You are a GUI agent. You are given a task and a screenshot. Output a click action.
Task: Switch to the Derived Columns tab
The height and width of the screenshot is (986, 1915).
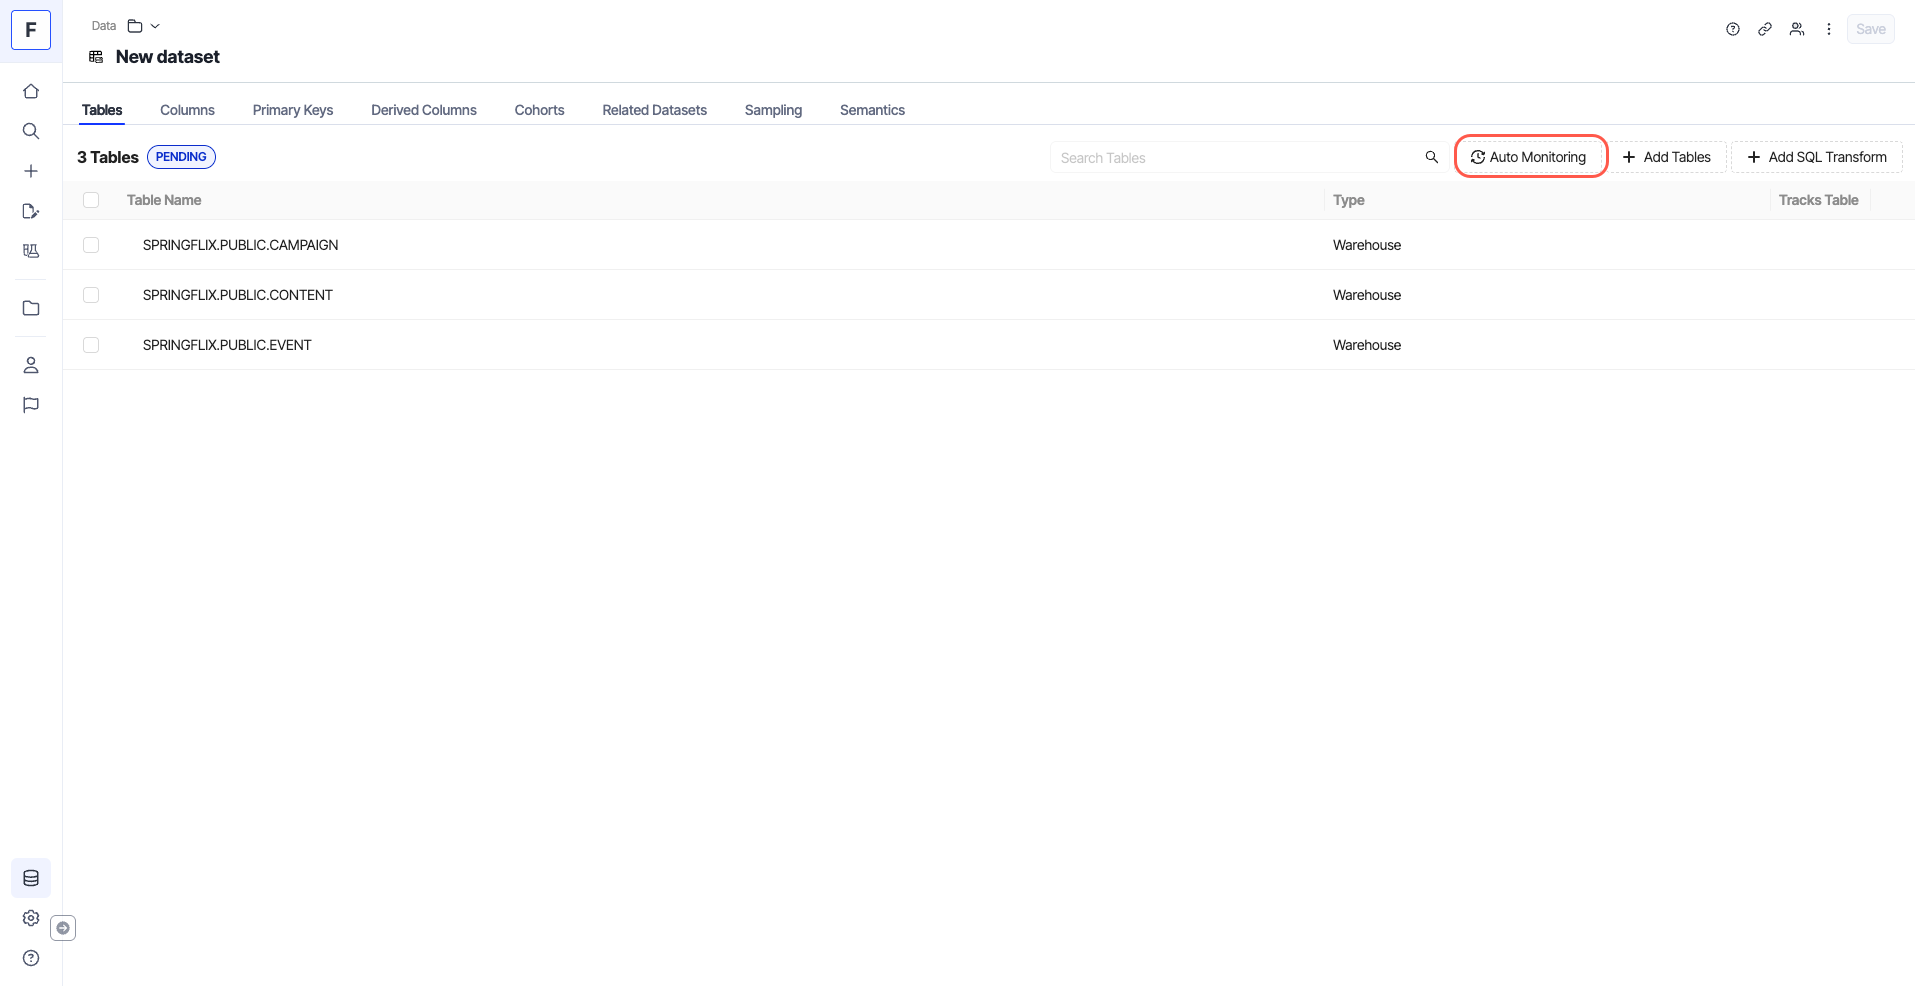[423, 110]
